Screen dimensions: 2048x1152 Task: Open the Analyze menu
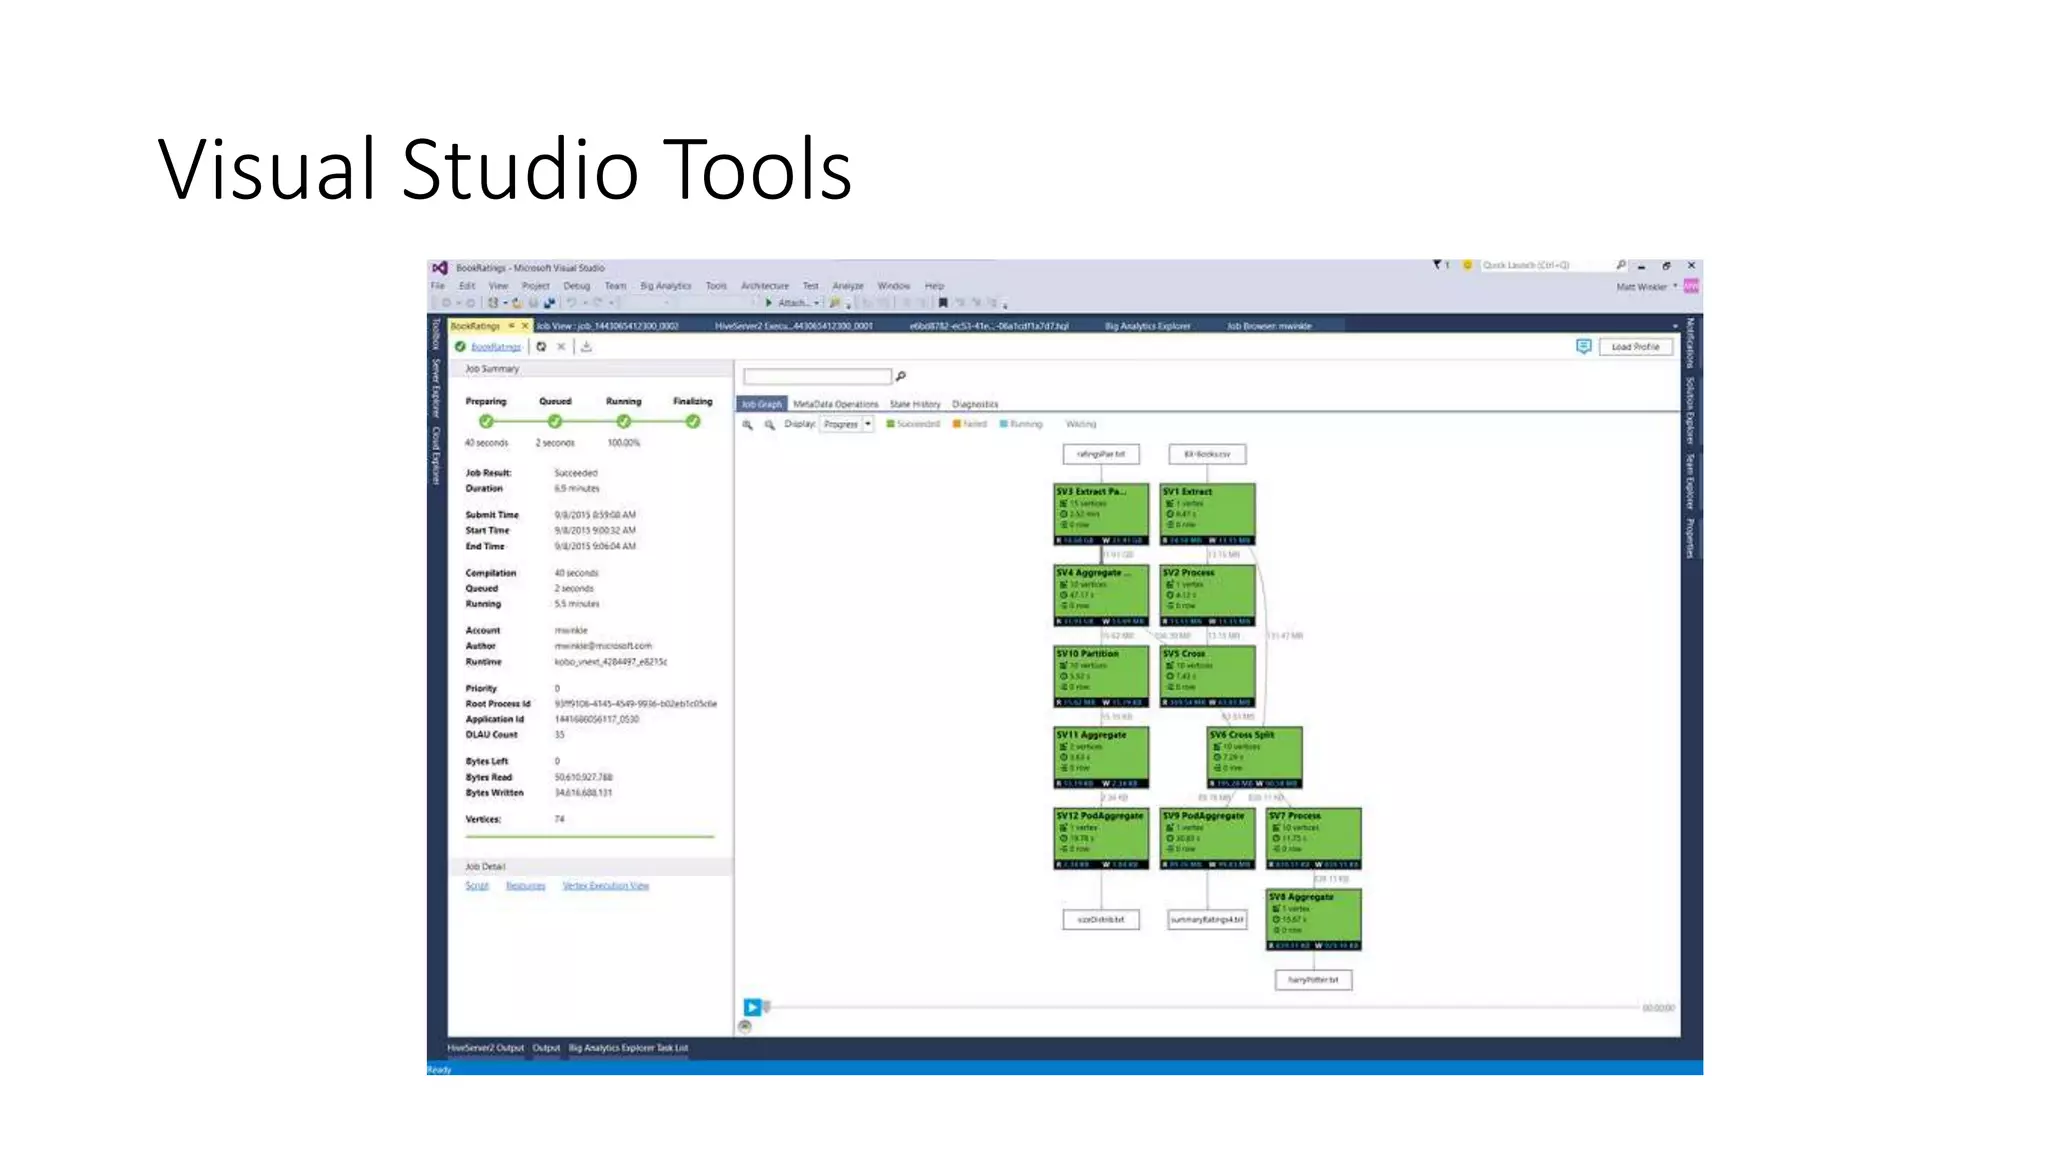click(848, 286)
